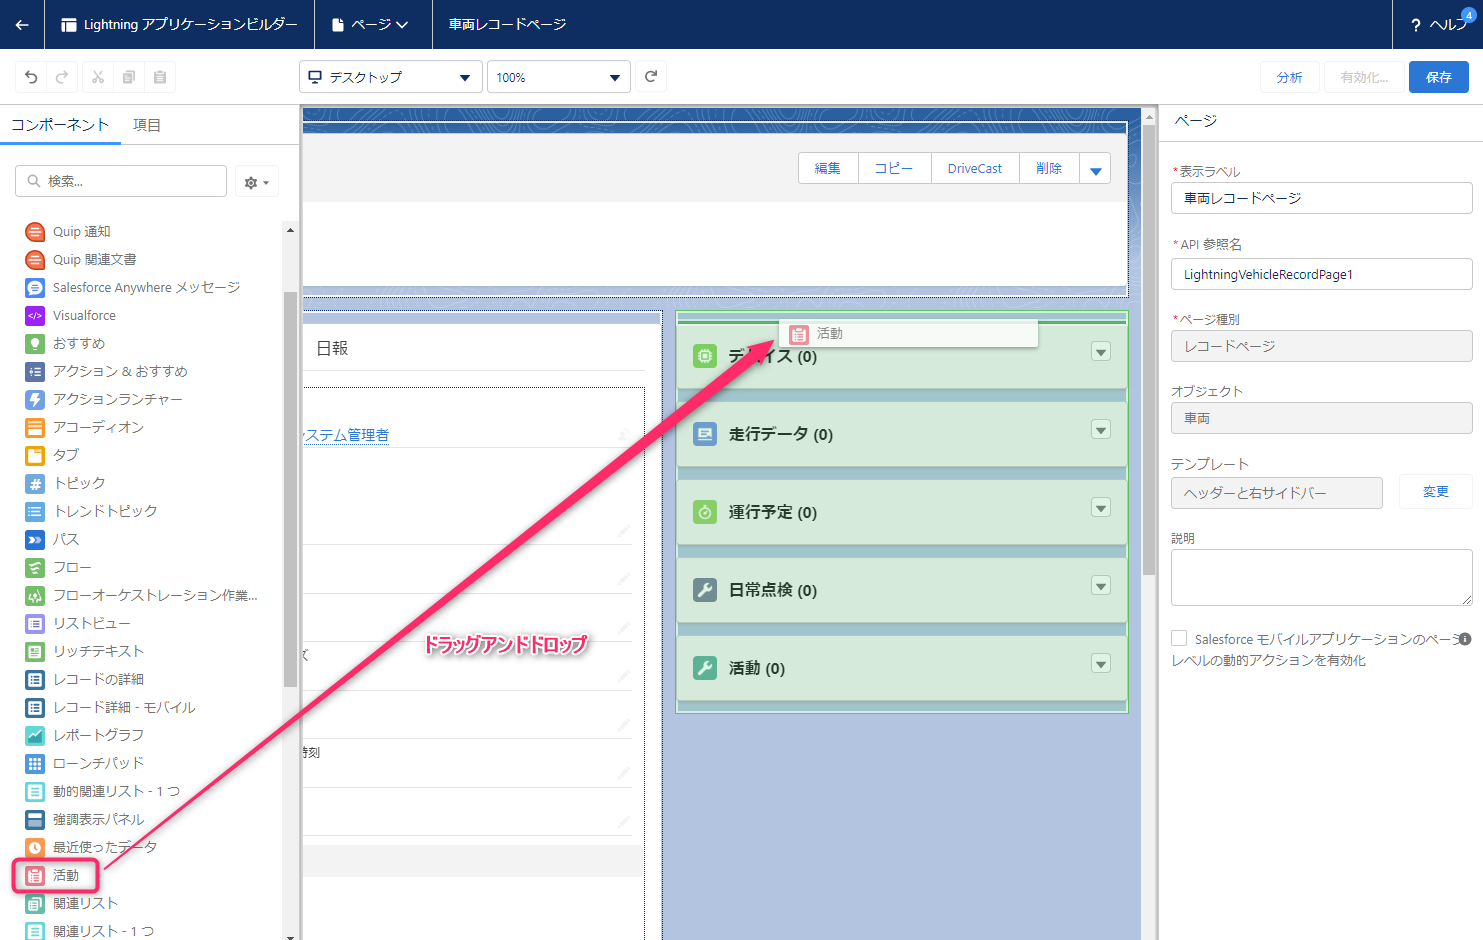Open the help question mark icon
Viewport: 1483px width, 940px height.
[x=1416, y=25]
